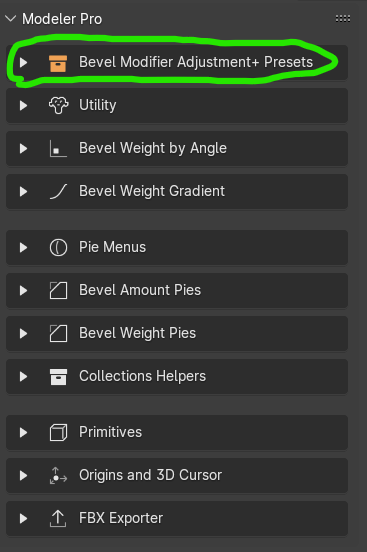
Task: Click the Bevel Weight by Angle icon
Action: (58, 148)
